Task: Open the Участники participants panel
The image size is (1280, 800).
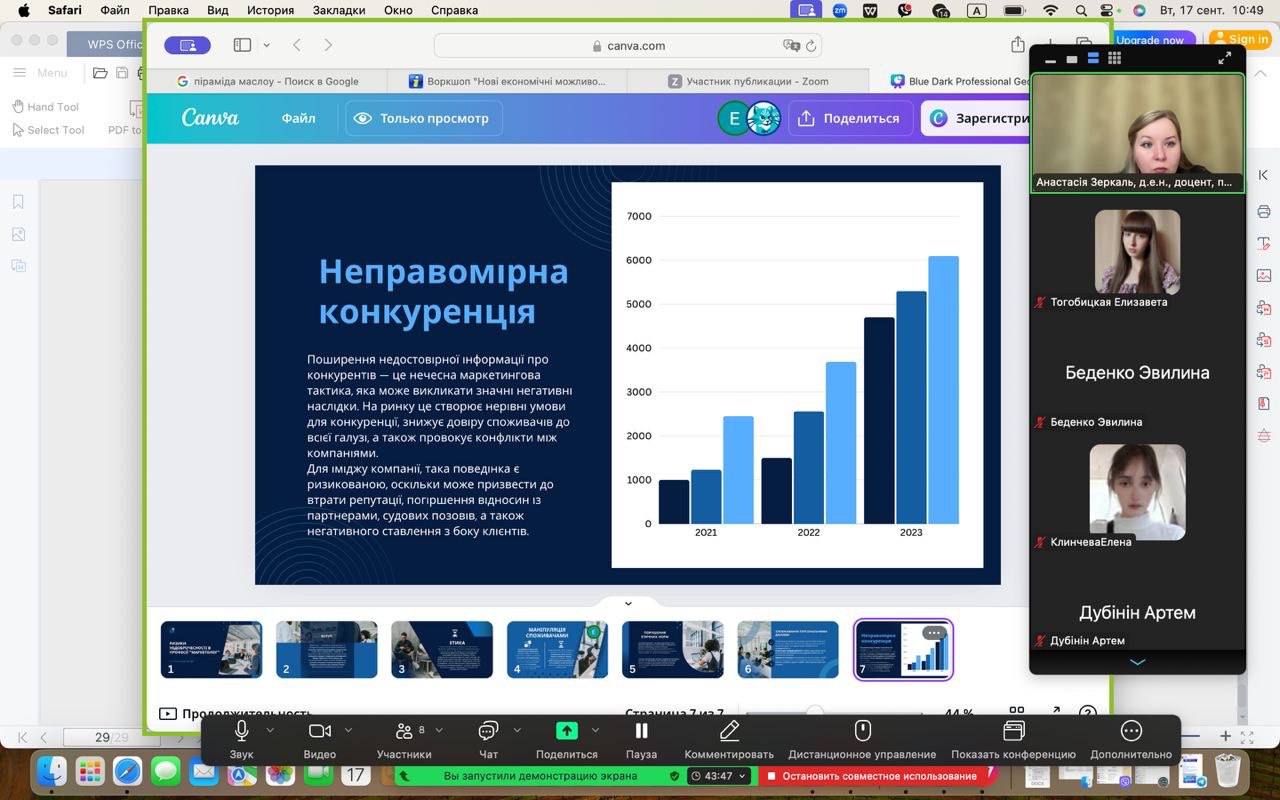Action: (404, 731)
